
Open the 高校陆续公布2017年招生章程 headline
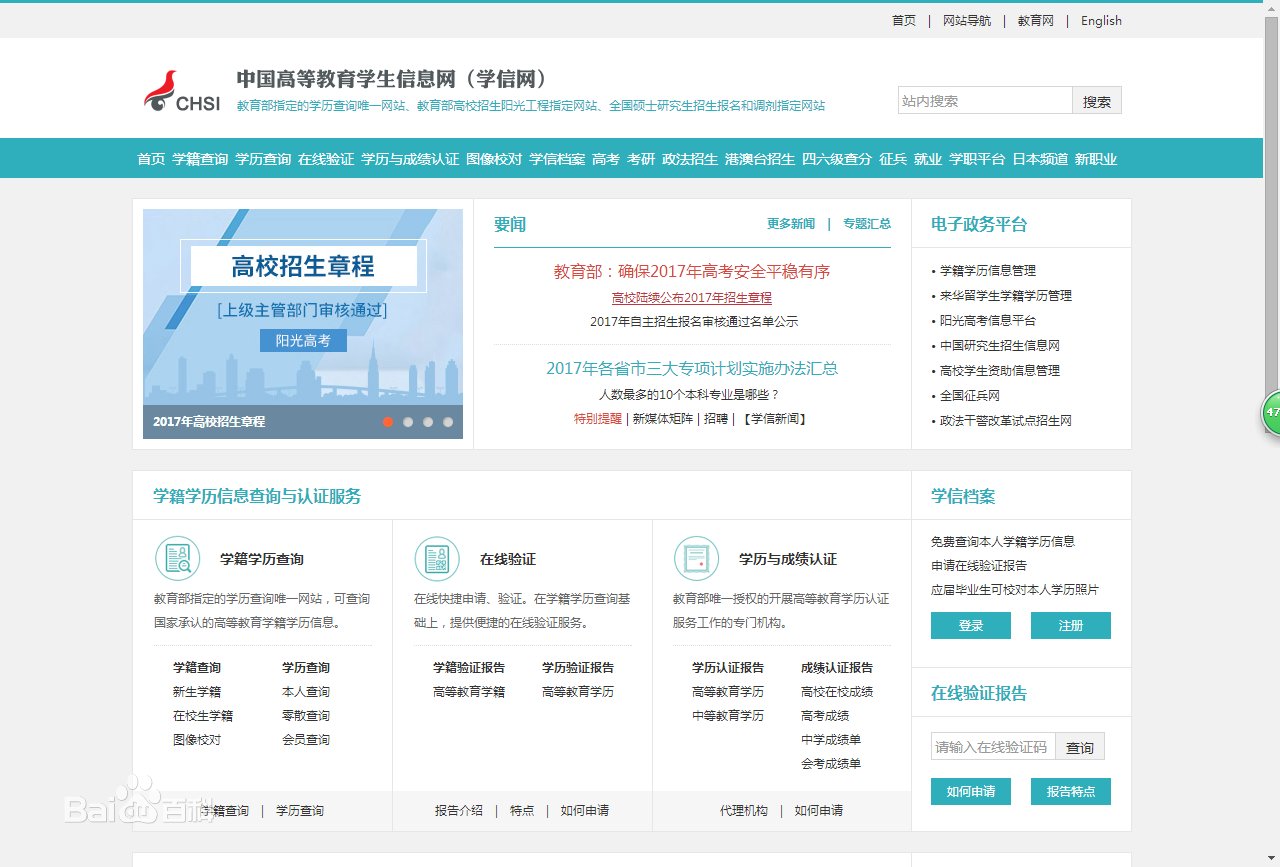point(691,298)
